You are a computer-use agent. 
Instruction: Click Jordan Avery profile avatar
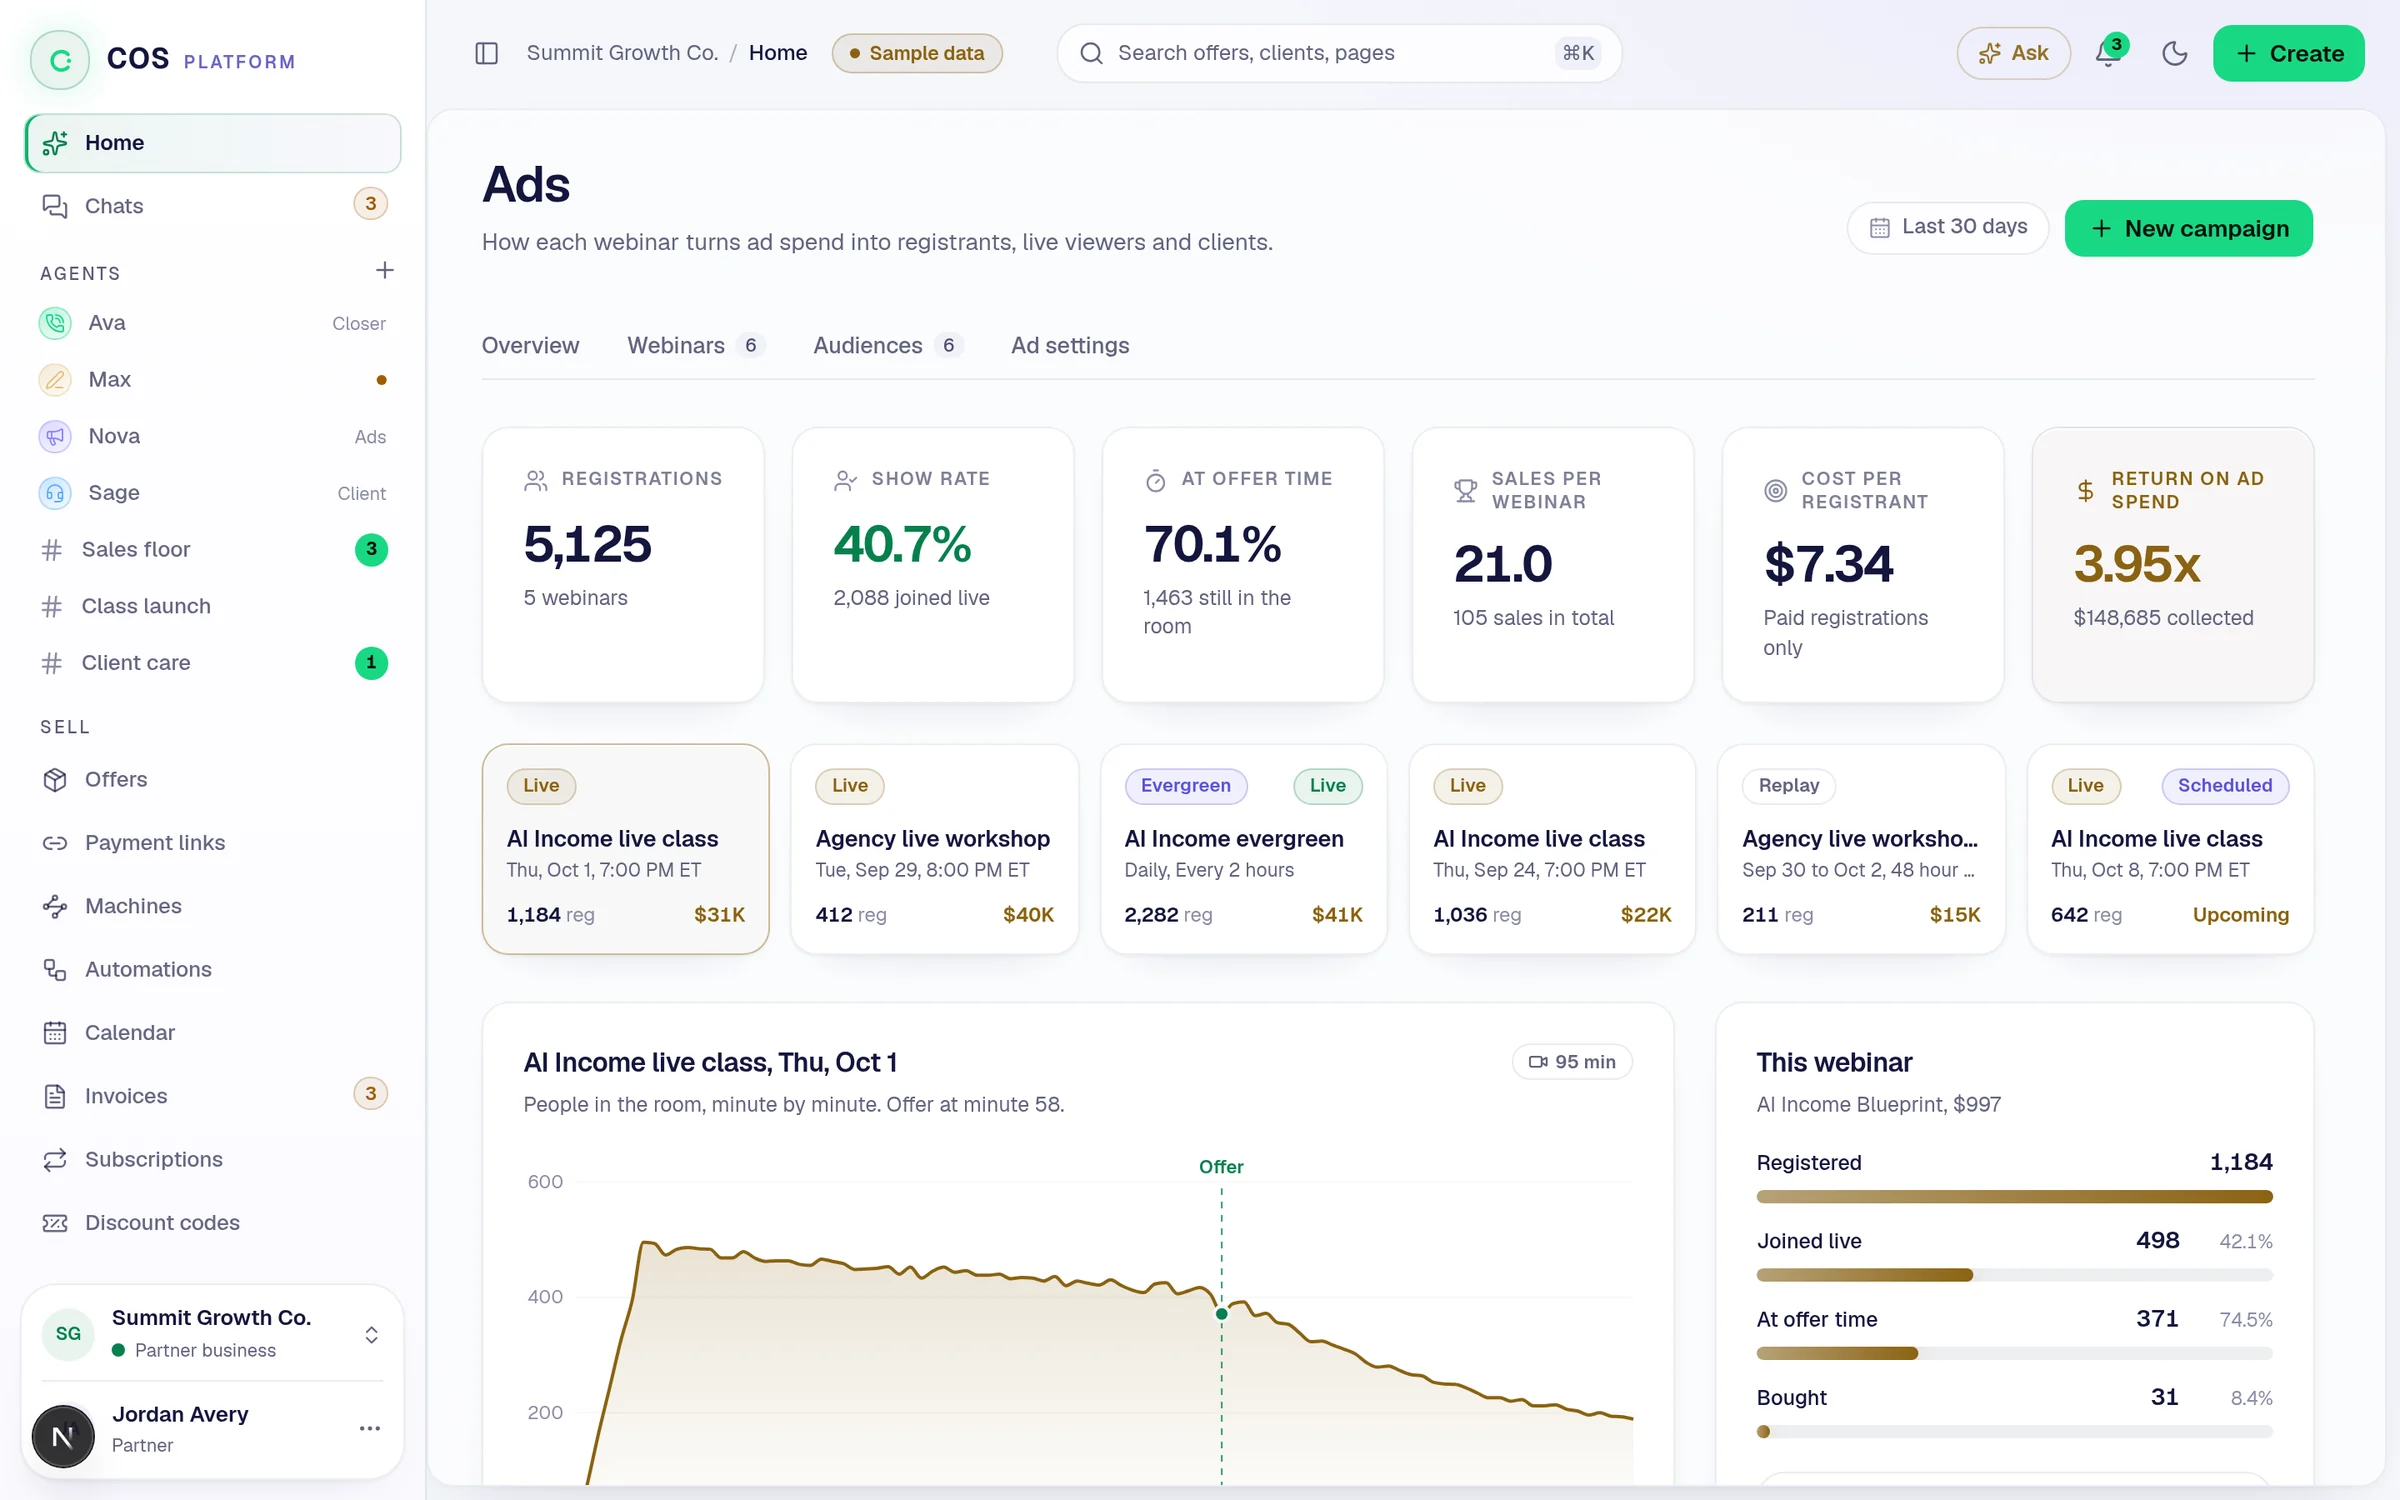click(x=63, y=1436)
